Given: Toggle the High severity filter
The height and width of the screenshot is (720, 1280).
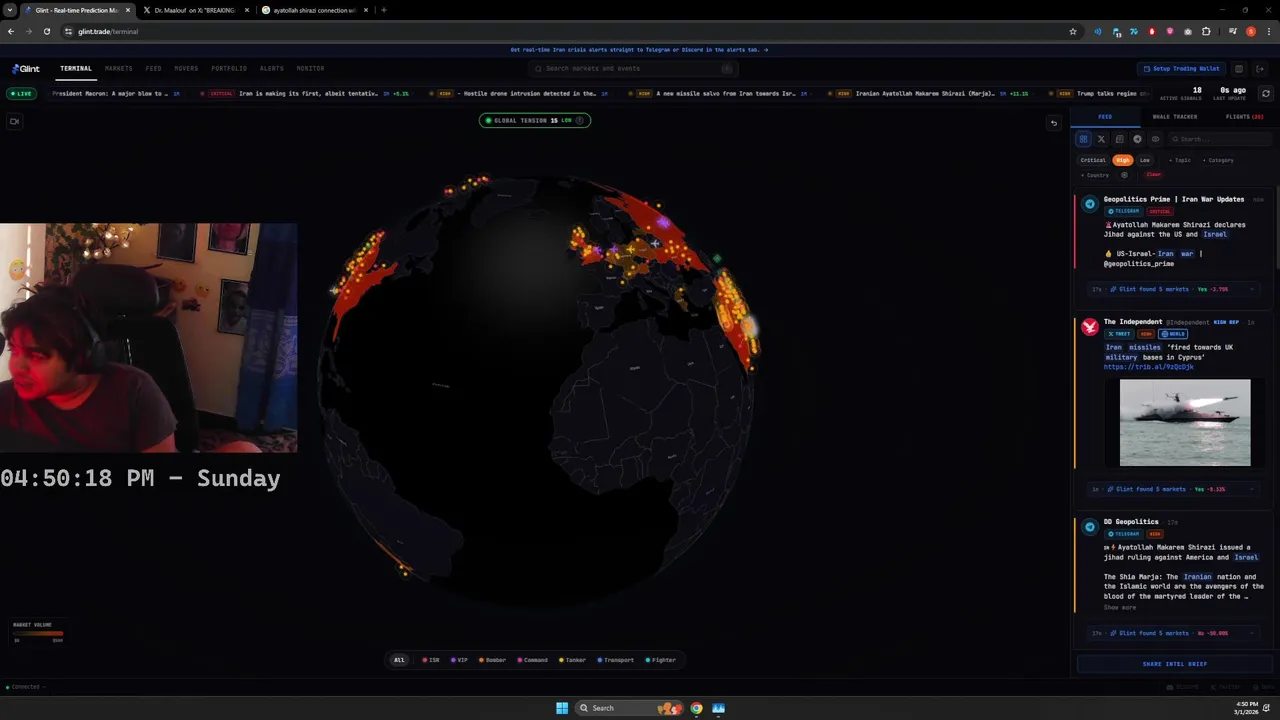Looking at the screenshot, I should tap(1123, 160).
